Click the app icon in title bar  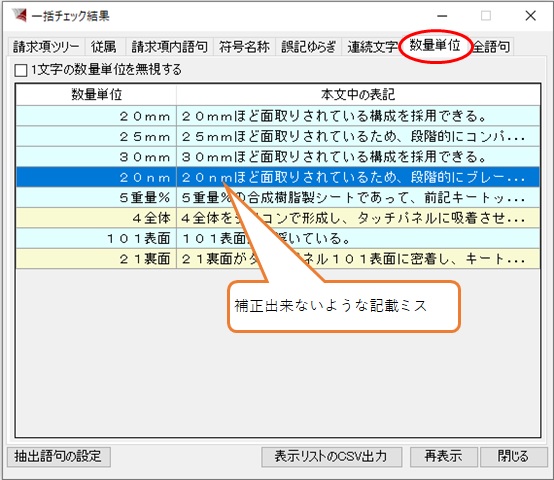tap(19, 15)
